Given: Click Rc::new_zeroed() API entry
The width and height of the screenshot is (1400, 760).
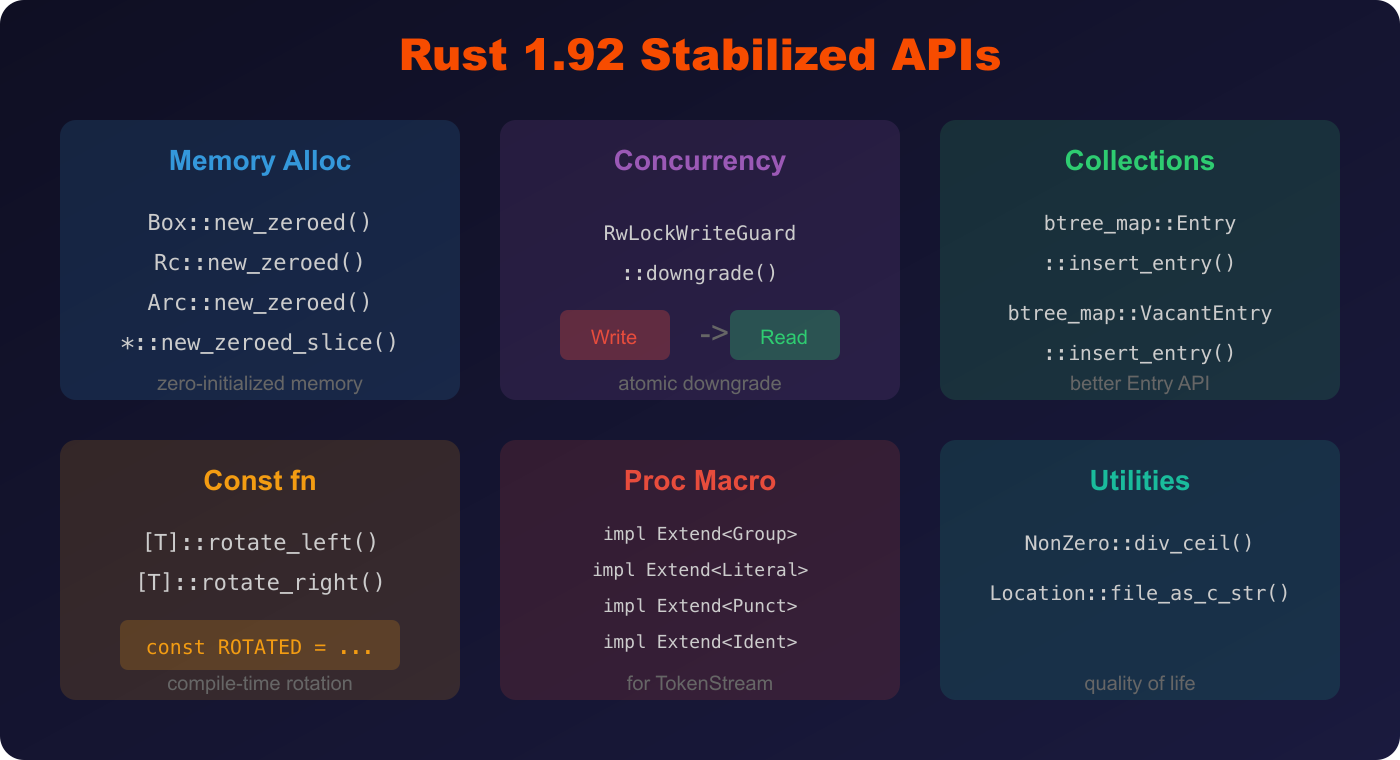Looking at the screenshot, I should pos(260,262).
